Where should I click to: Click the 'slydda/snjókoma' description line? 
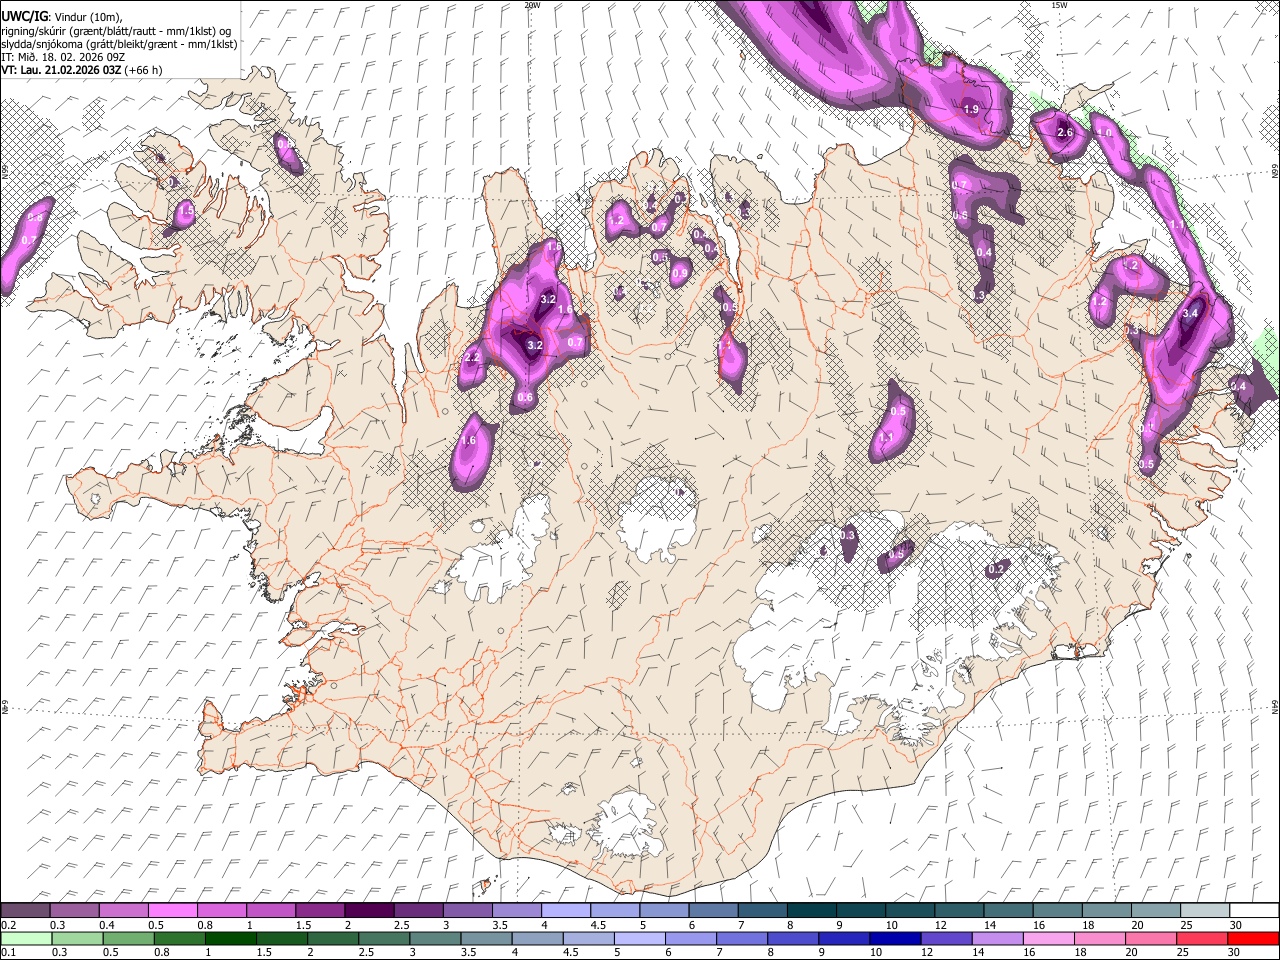pyautogui.click(x=119, y=44)
